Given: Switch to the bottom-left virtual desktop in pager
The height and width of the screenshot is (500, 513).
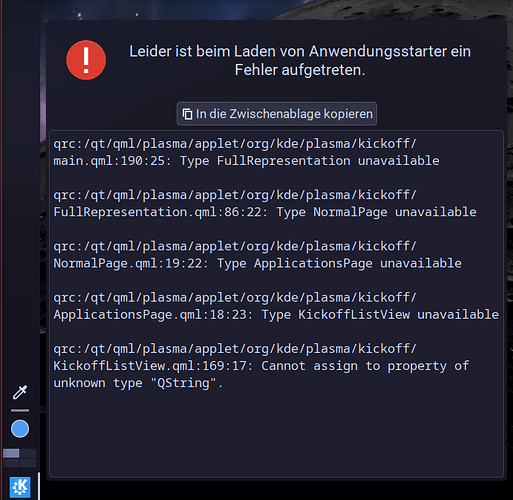Looking at the screenshot, I should point(11,463).
